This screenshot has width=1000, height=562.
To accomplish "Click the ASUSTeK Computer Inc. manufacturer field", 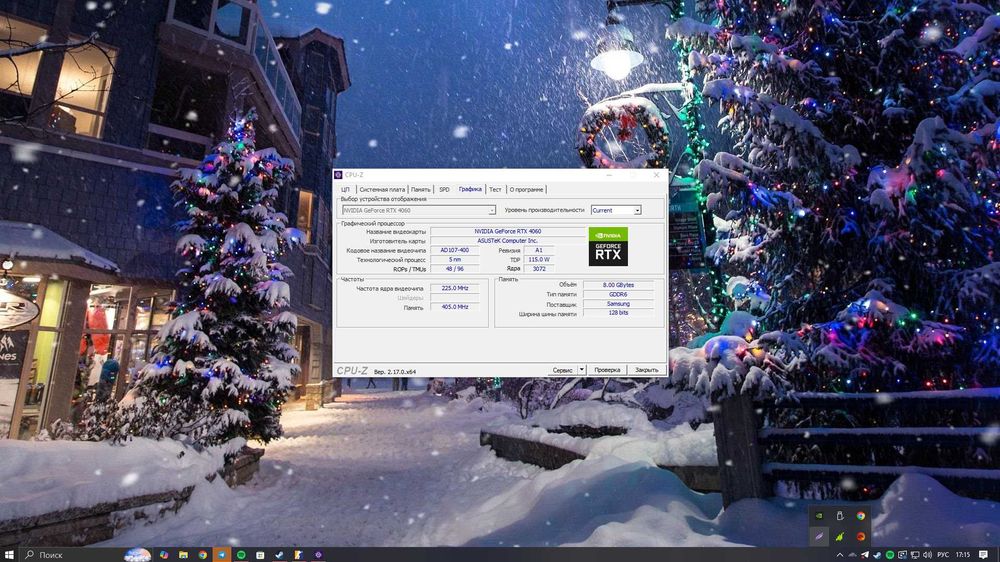I will click(508, 240).
